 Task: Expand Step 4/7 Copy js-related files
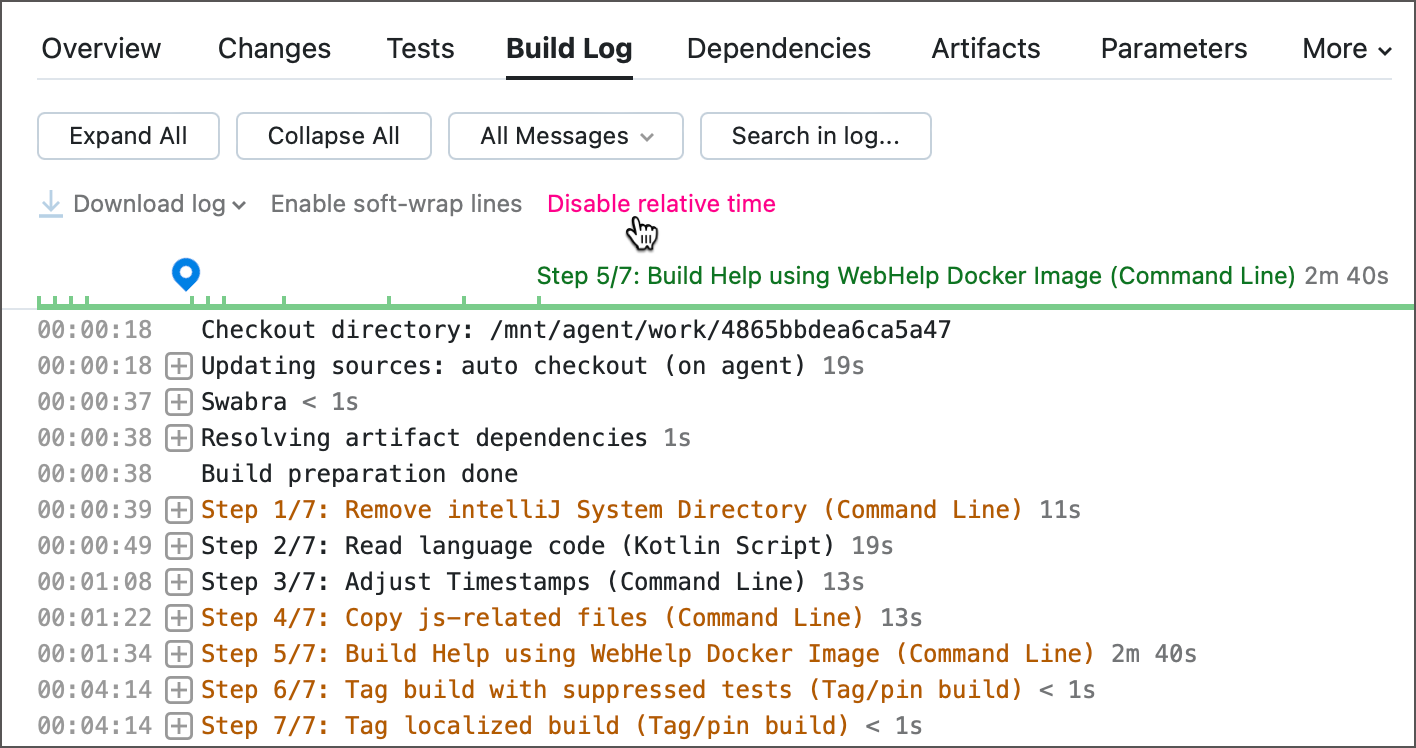click(178, 618)
